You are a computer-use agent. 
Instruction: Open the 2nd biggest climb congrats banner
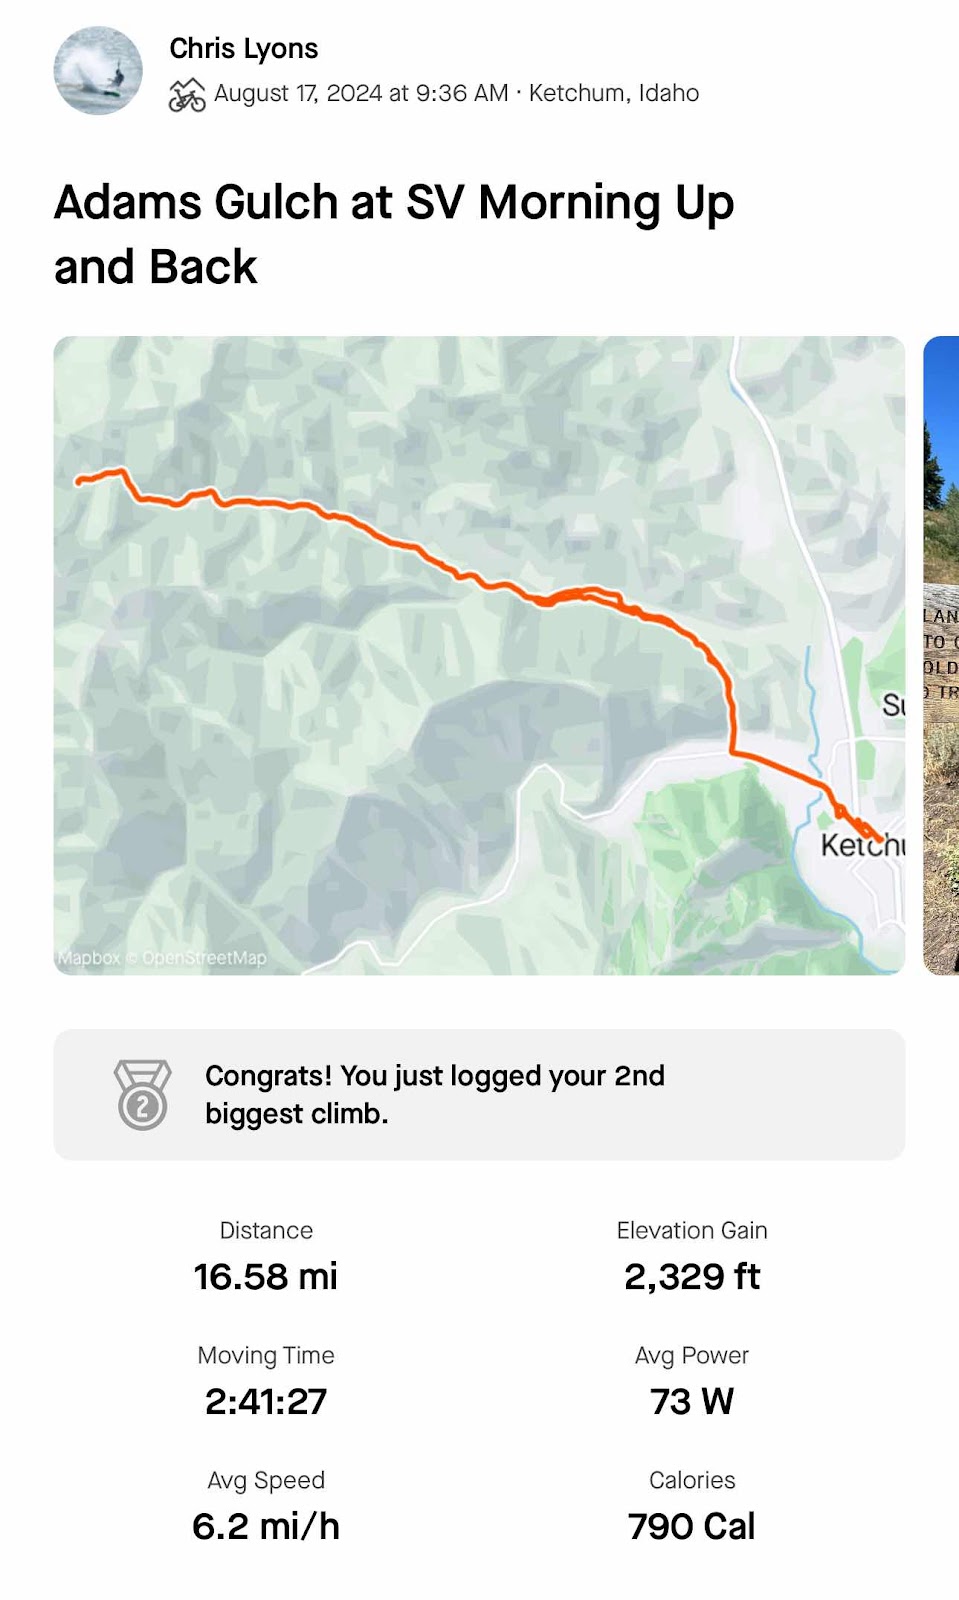(479, 1095)
